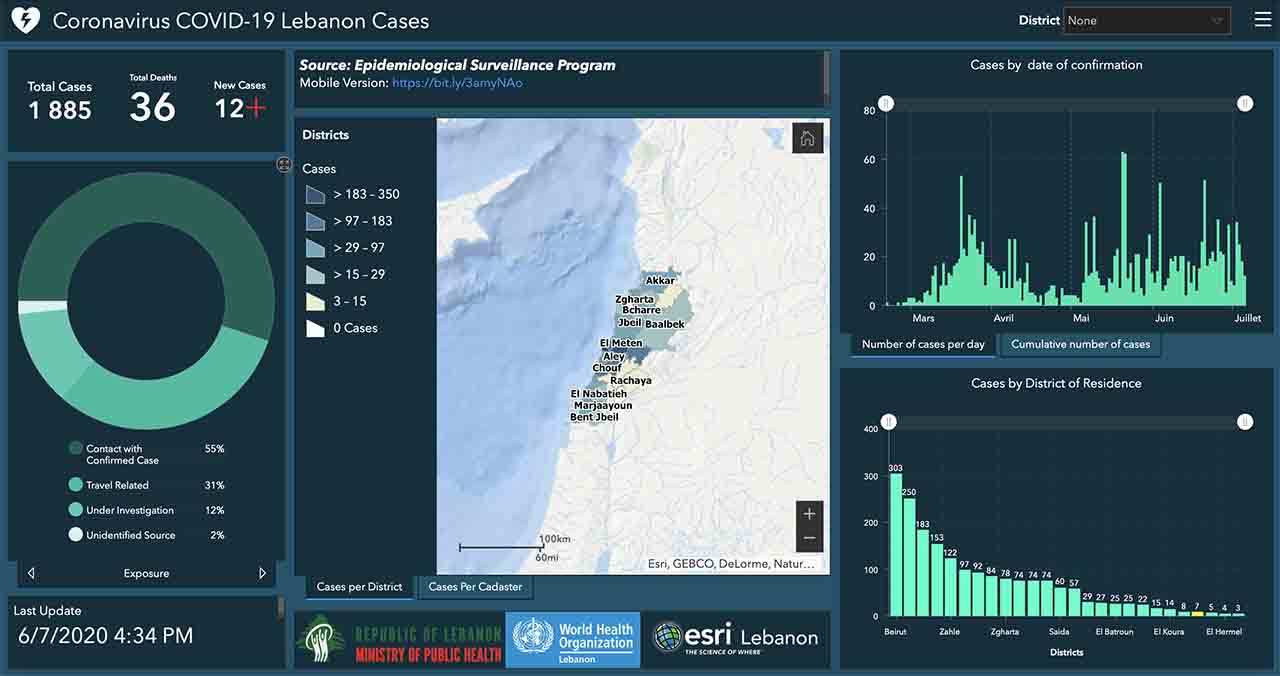The image size is (1280, 676).
Task: Open the District dropdown selector
Action: tap(1147, 20)
